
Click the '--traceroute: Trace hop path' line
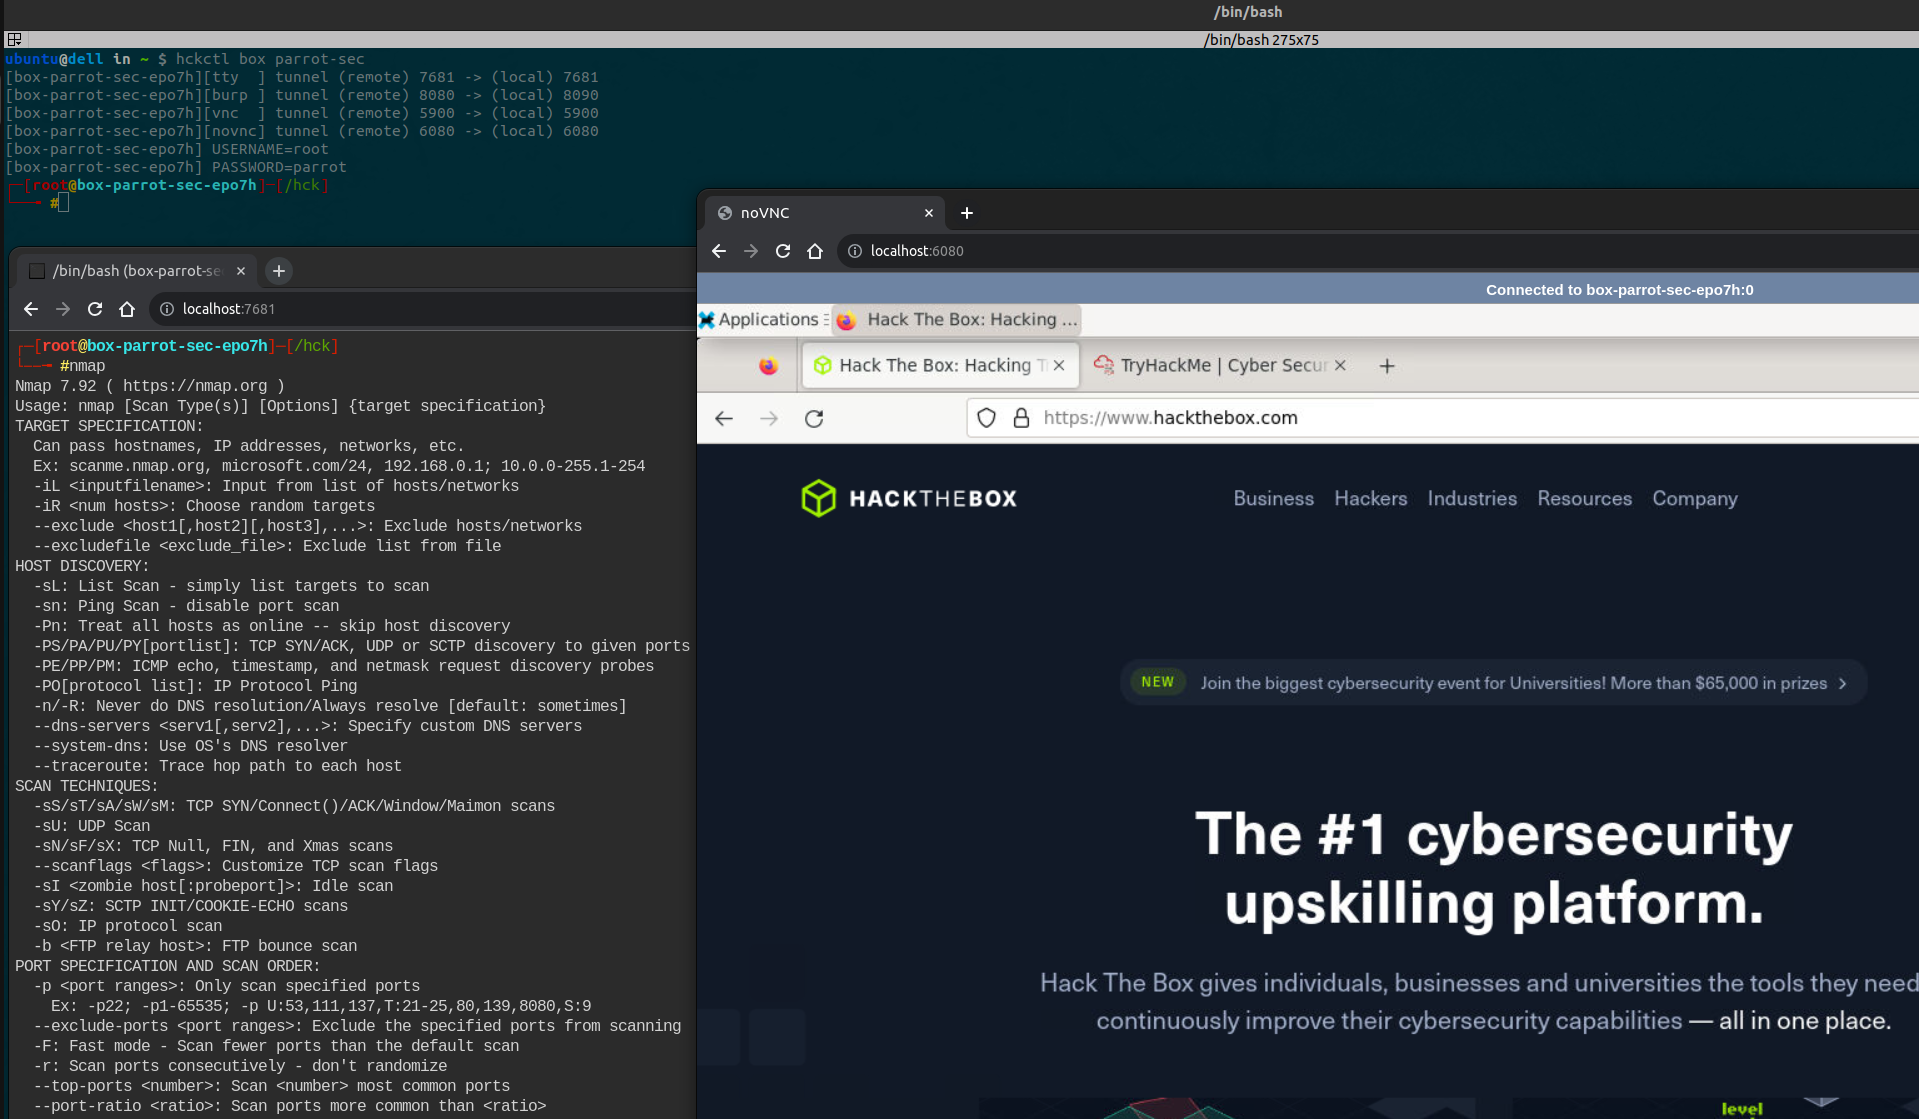[x=217, y=766]
